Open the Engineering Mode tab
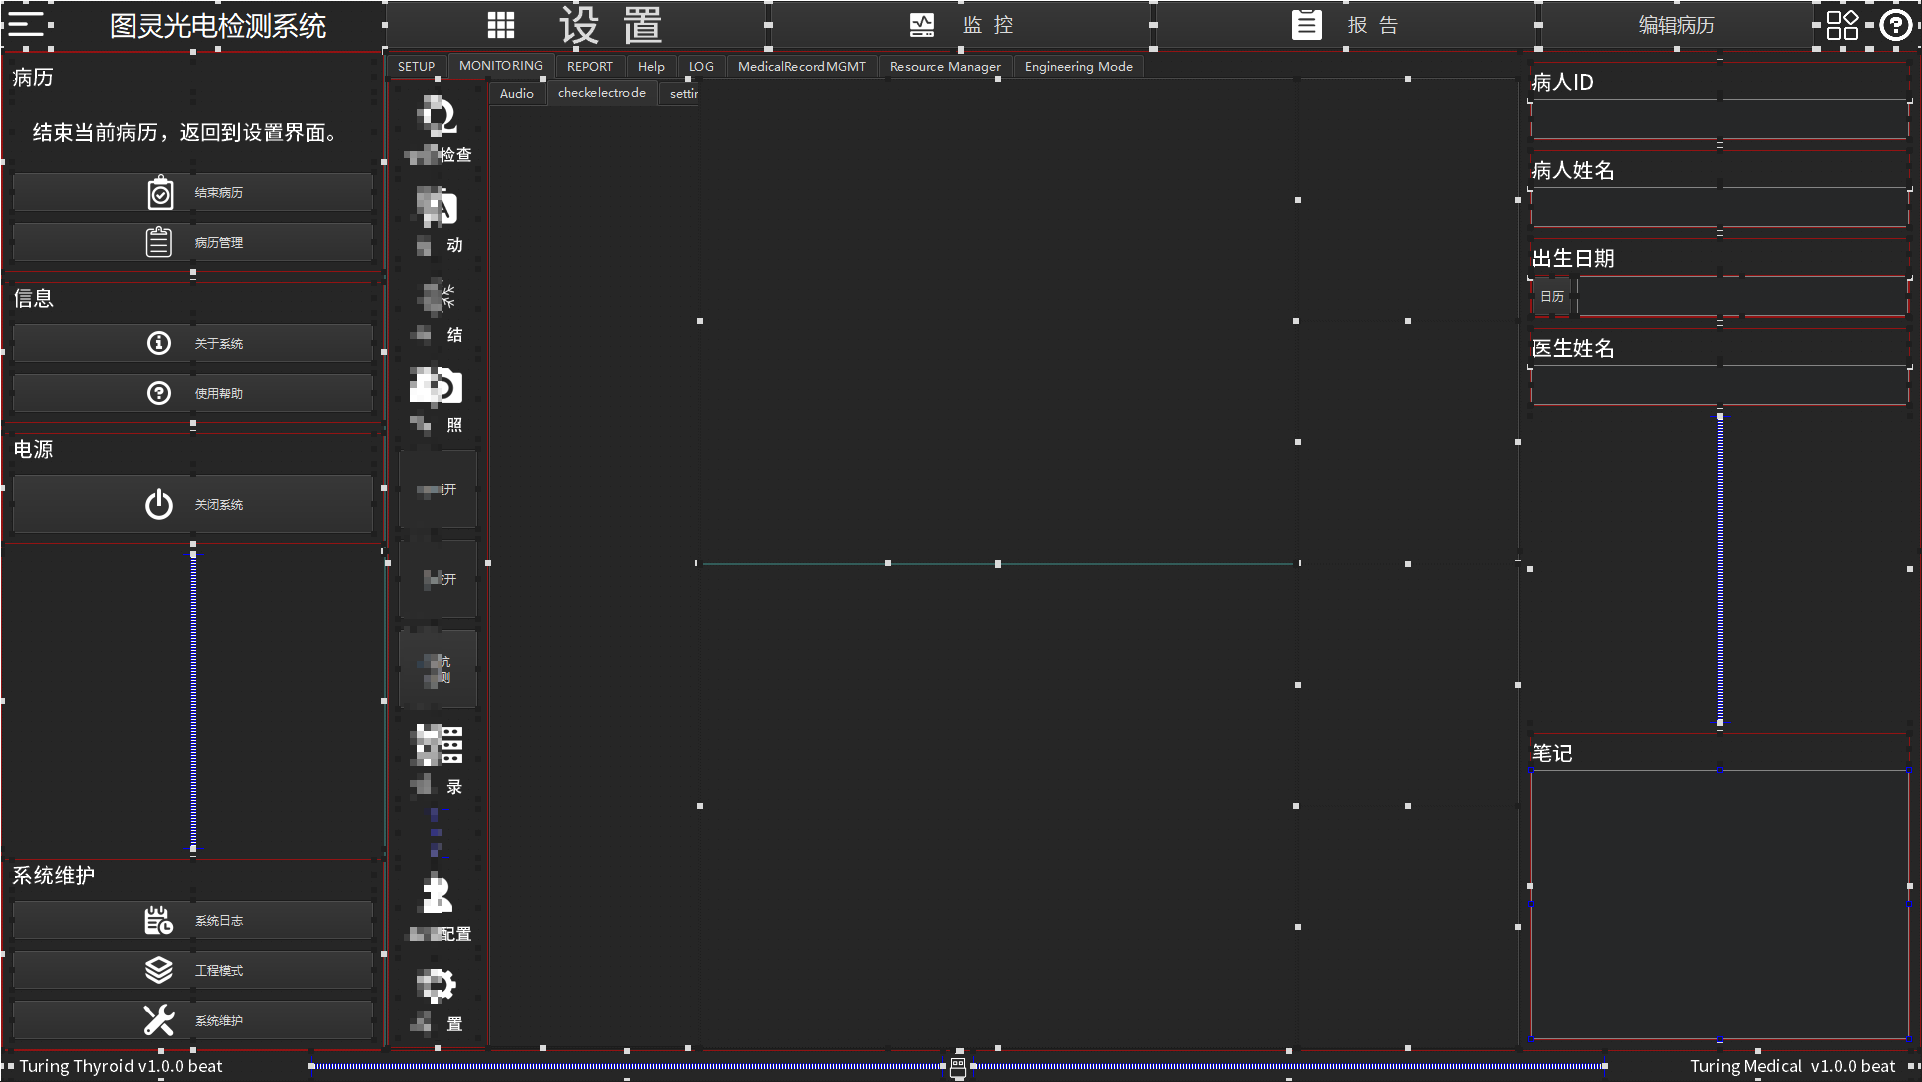1922x1082 pixels. [x=1078, y=67]
